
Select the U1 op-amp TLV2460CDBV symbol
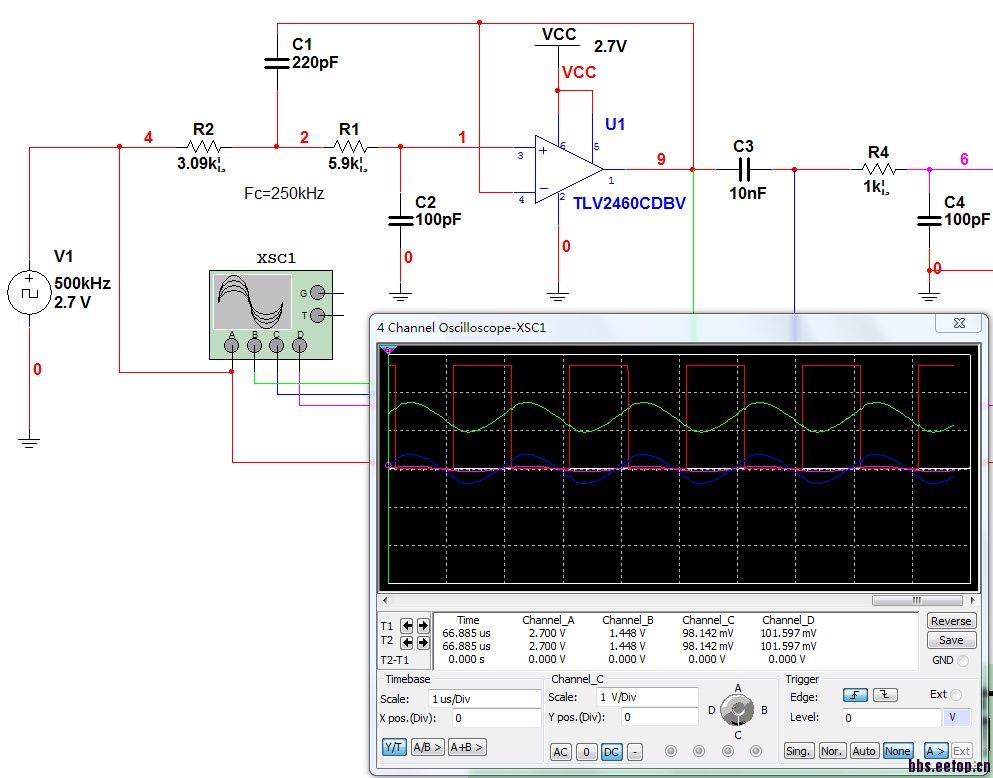pos(568,169)
